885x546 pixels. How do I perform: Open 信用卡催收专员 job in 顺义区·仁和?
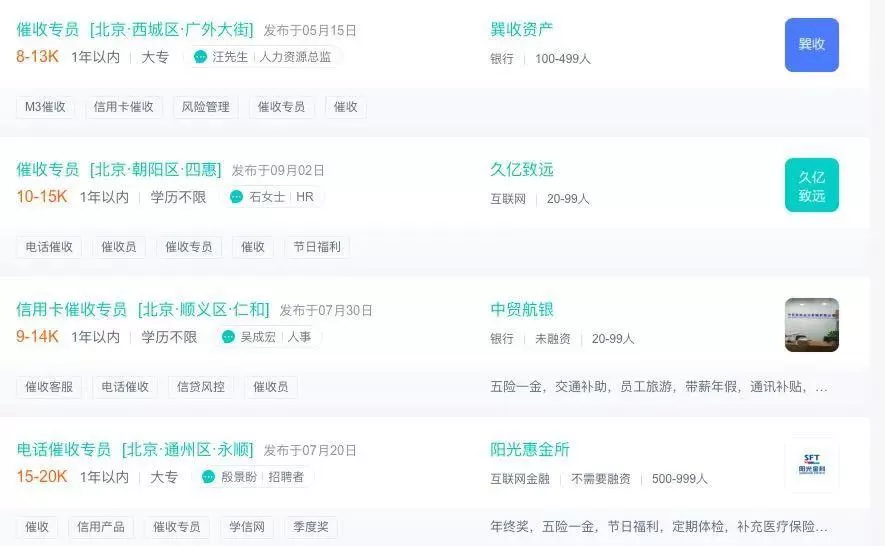(x=143, y=309)
